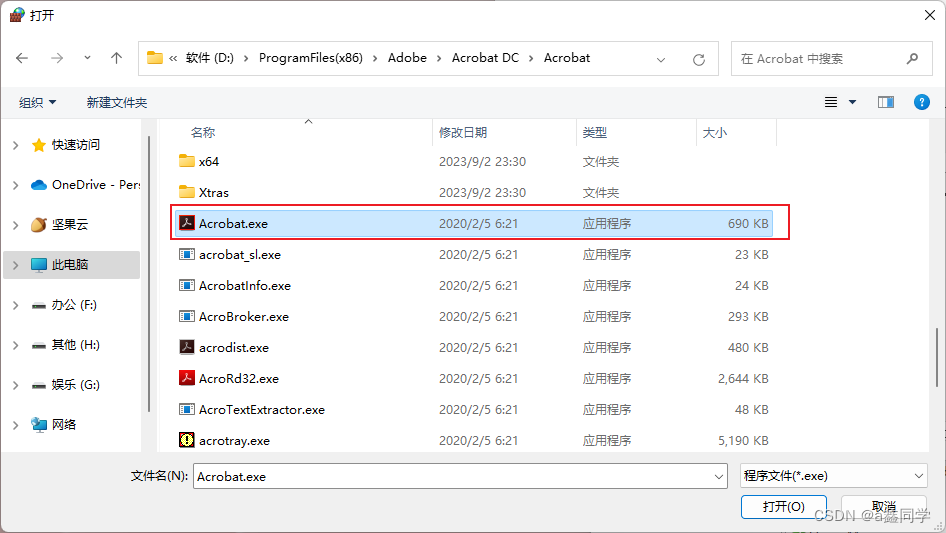Click the 690 KB size cell

pyautogui.click(x=748, y=223)
